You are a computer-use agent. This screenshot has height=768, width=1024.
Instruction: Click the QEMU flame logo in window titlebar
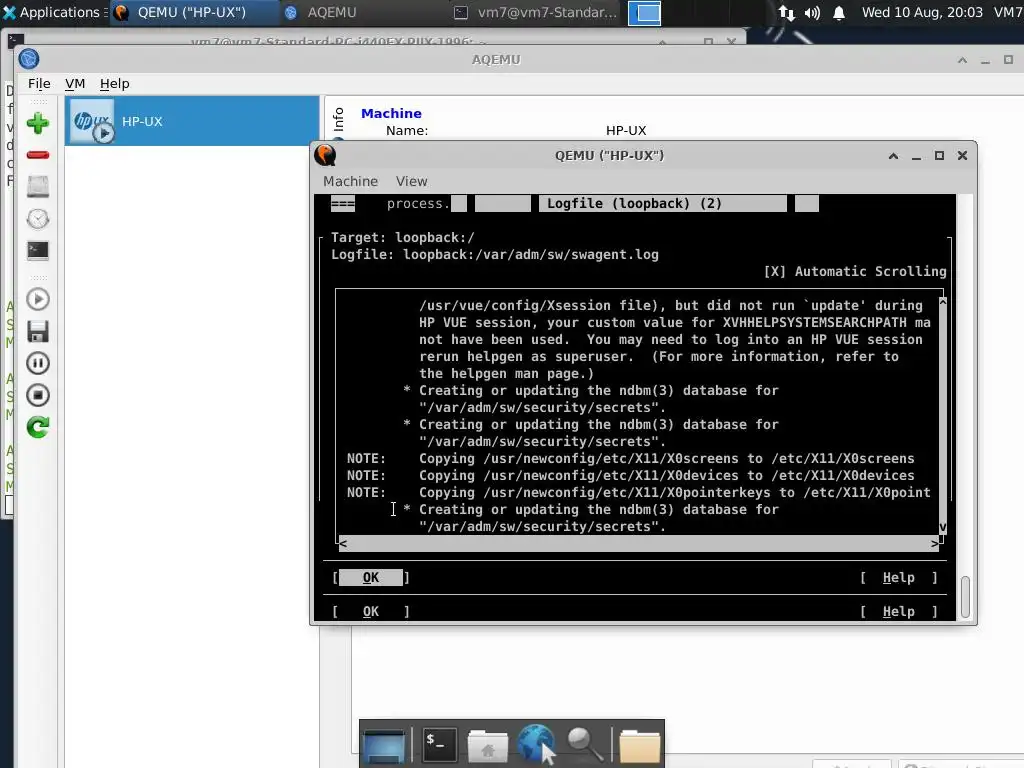[325, 155]
